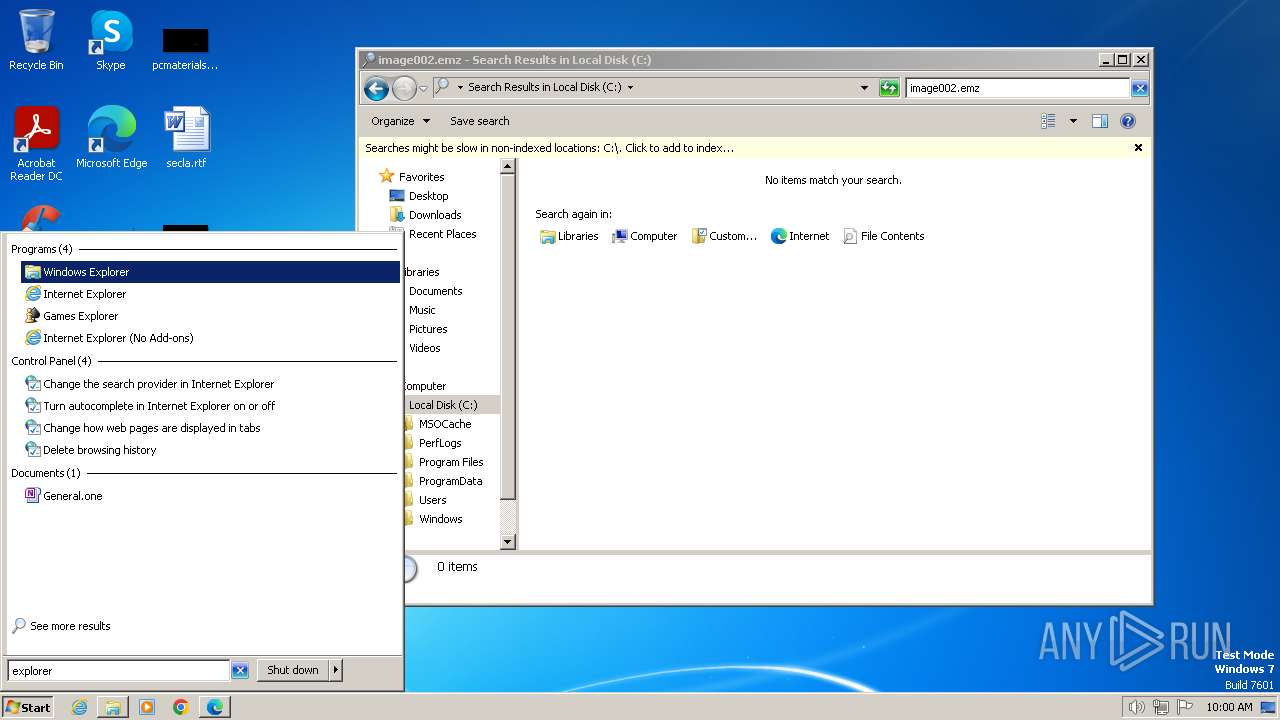Open Microsoft Edge desktop shortcut

click(111, 137)
